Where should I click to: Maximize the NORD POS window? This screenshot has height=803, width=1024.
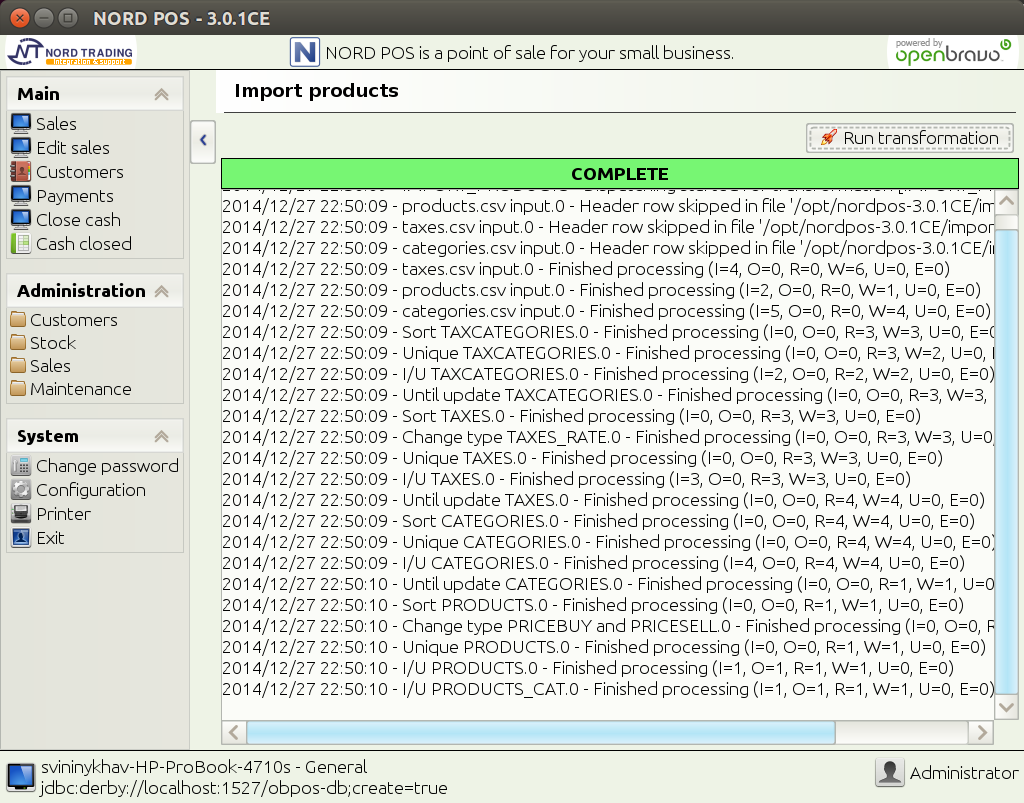click(x=68, y=18)
